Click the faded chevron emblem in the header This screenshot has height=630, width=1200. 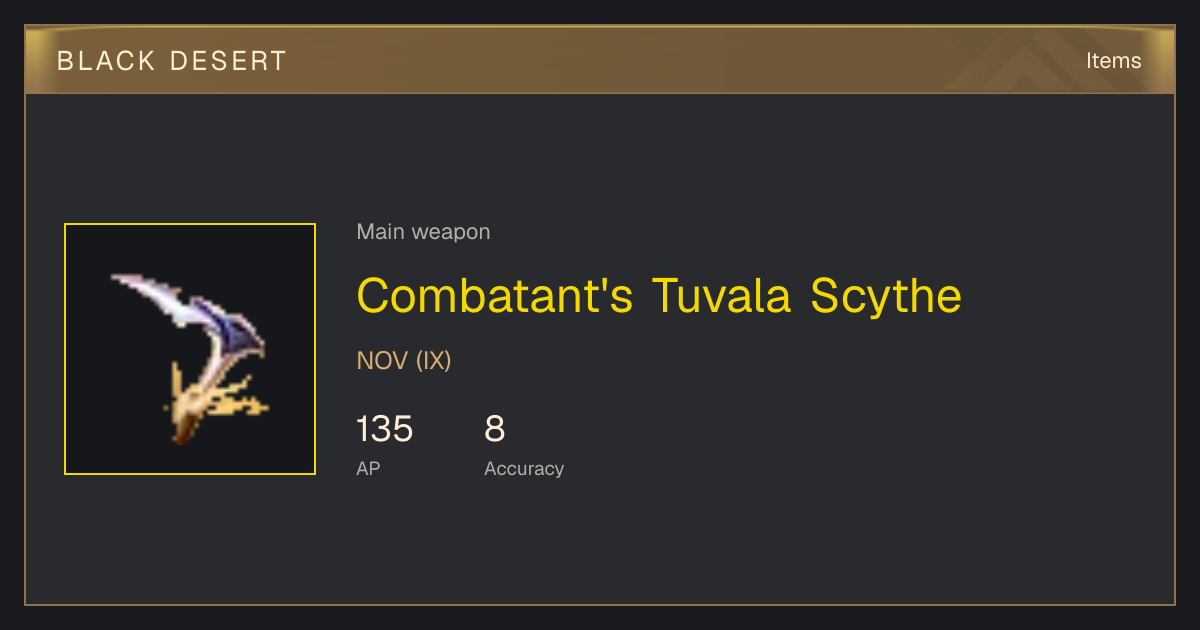(x=1040, y=61)
